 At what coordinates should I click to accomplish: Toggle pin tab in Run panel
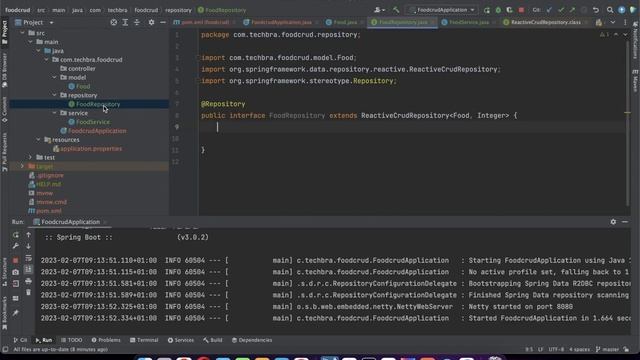click(x=16, y=313)
